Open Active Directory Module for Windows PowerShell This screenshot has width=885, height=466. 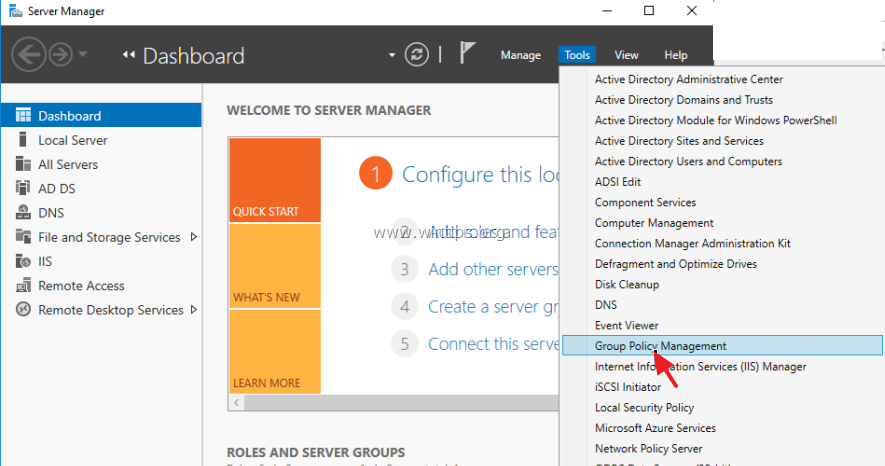pyautogui.click(x=716, y=120)
